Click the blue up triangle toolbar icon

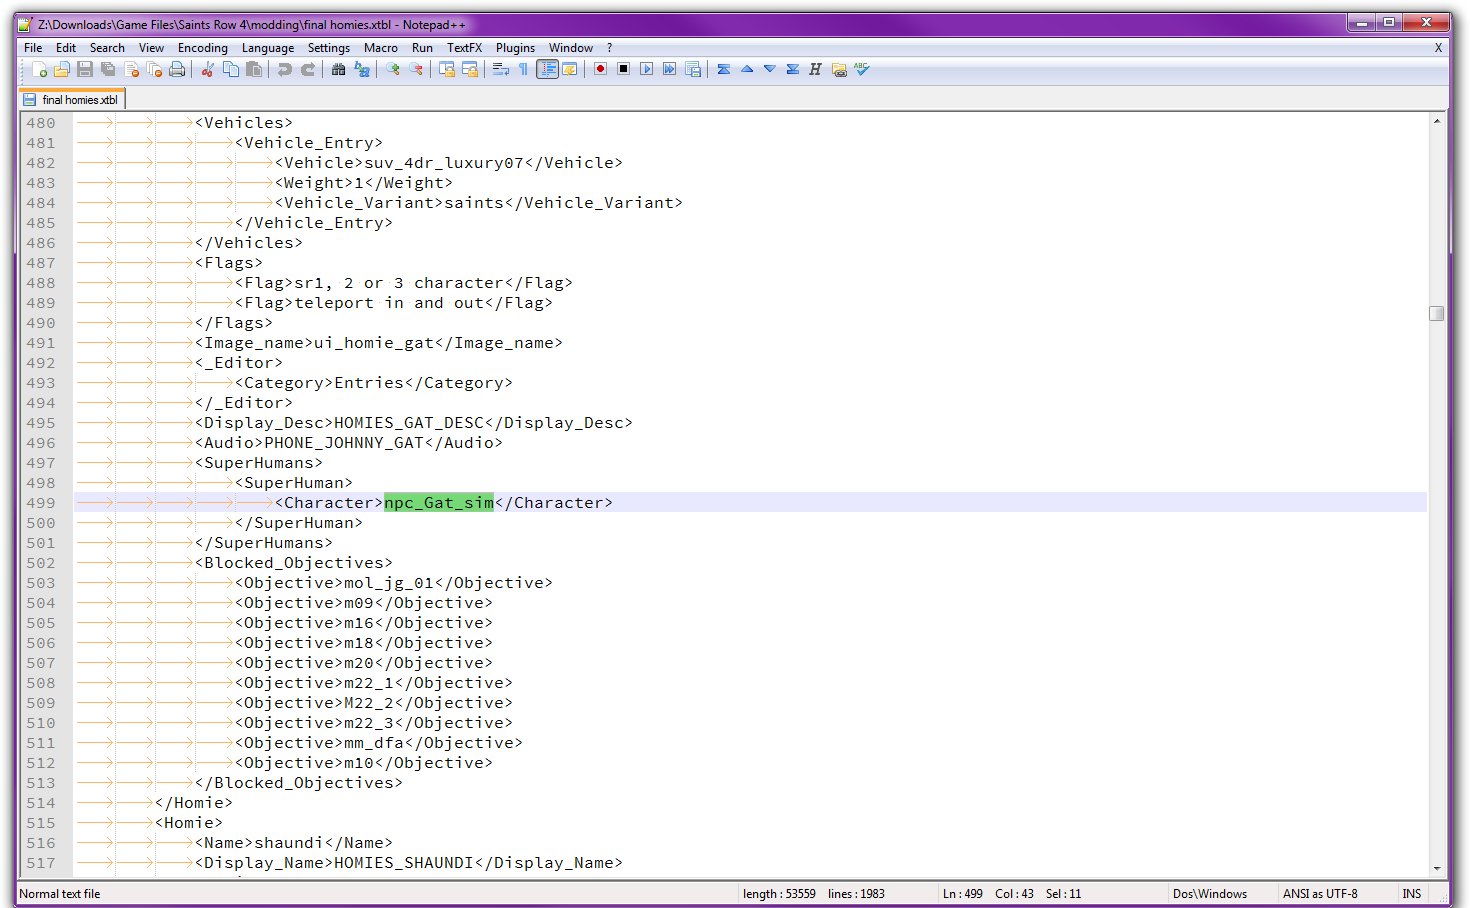tap(746, 69)
